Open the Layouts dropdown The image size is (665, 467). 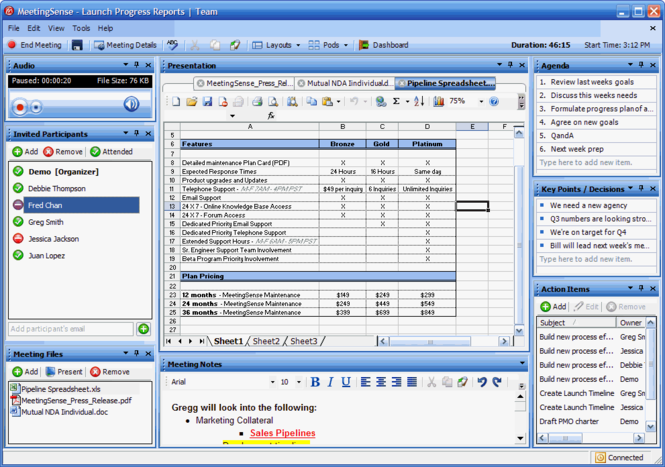[276, 45]
